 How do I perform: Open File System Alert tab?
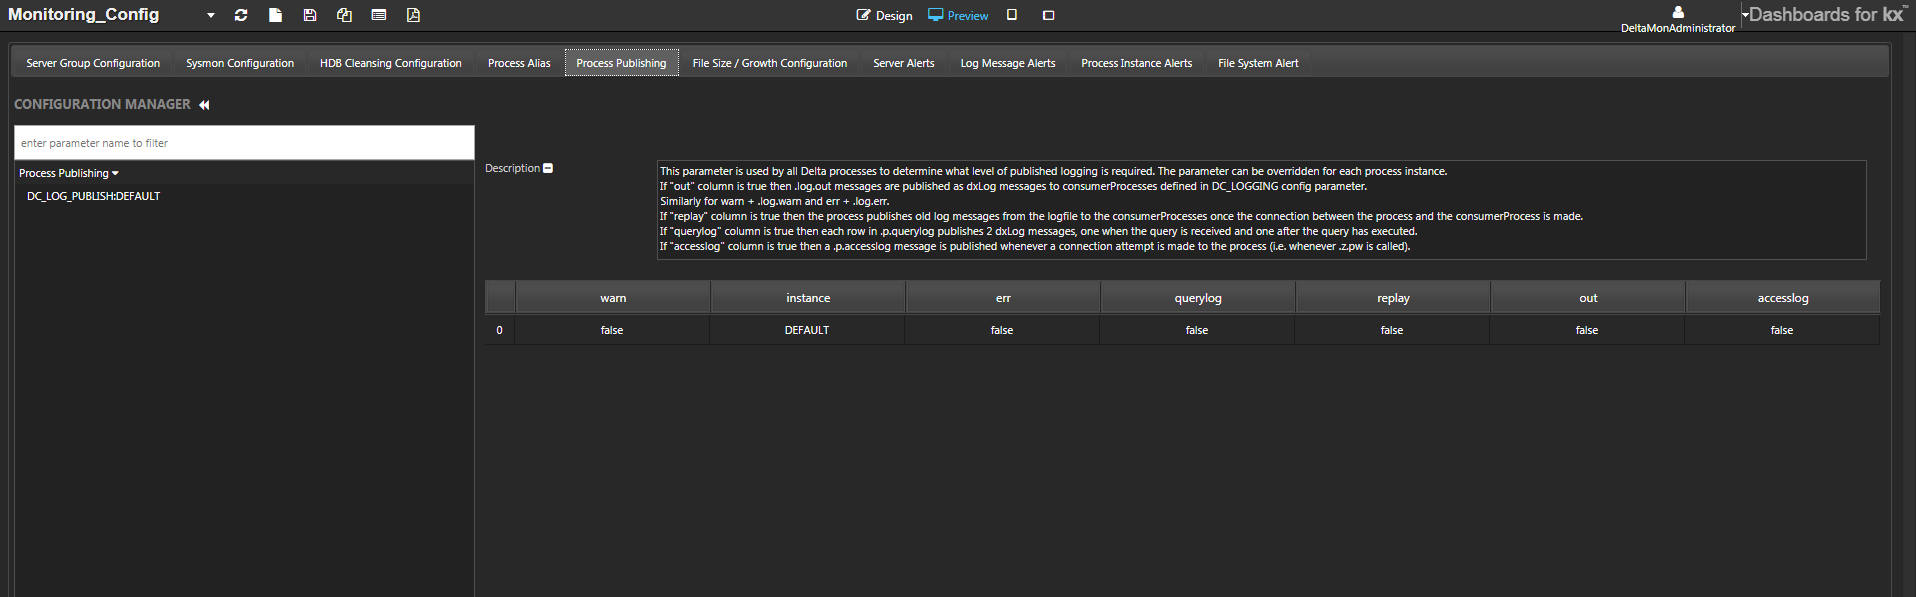(x=1258, y=63)
